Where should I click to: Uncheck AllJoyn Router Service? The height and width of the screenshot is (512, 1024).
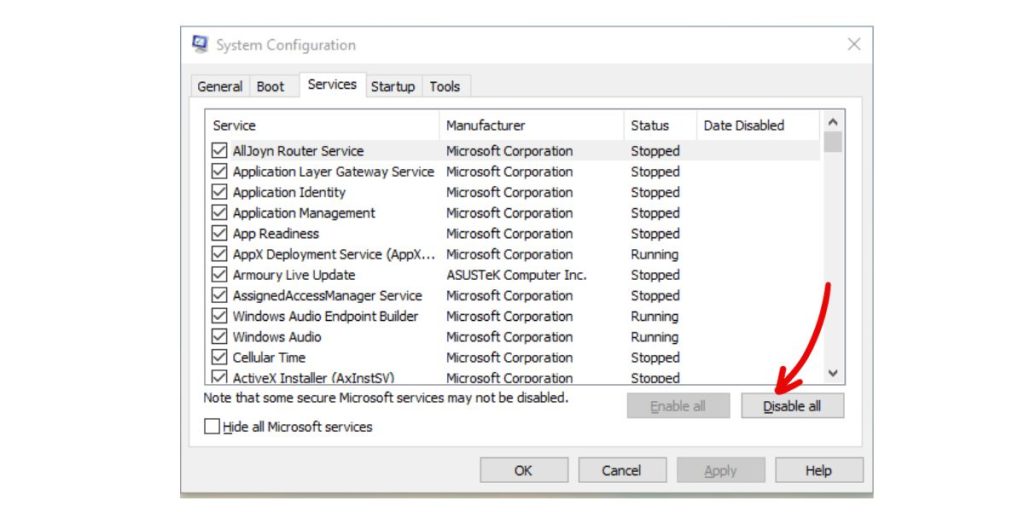point(219,151)
